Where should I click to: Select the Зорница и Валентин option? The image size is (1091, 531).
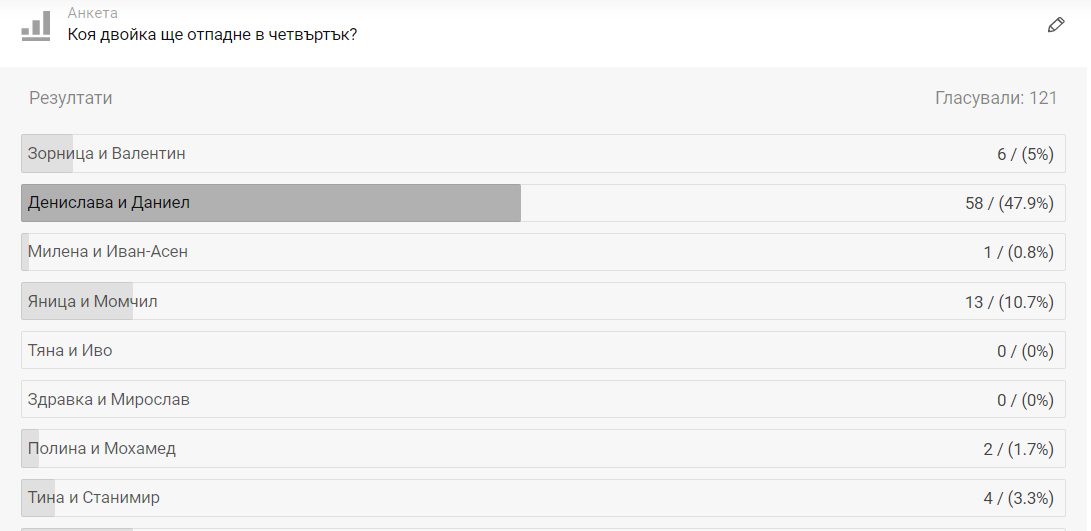point(107,154)
